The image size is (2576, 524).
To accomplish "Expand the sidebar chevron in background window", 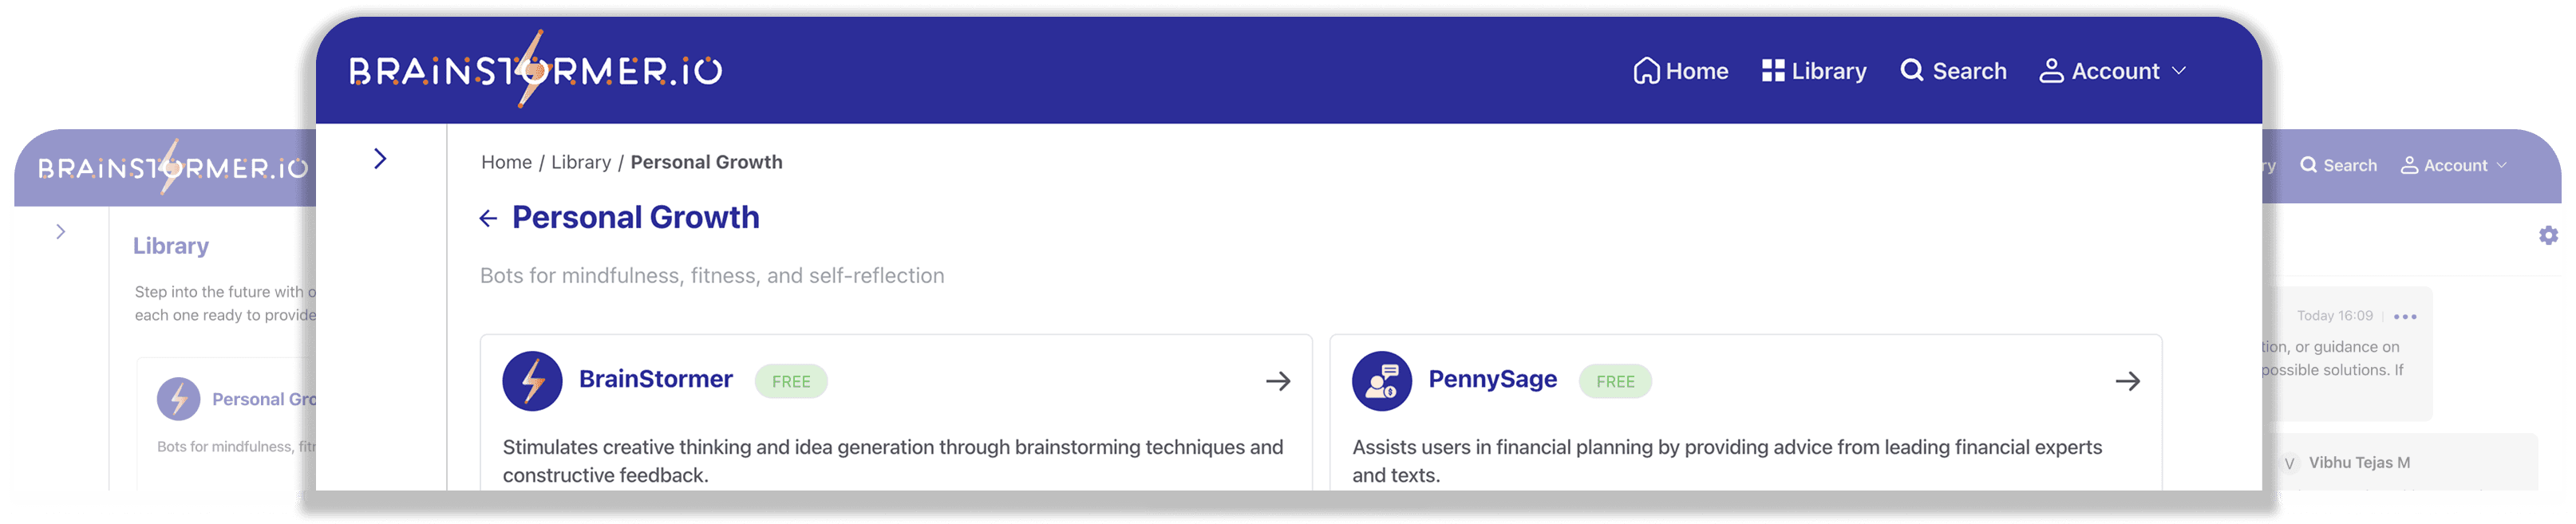I will click(x=61, y=232).
